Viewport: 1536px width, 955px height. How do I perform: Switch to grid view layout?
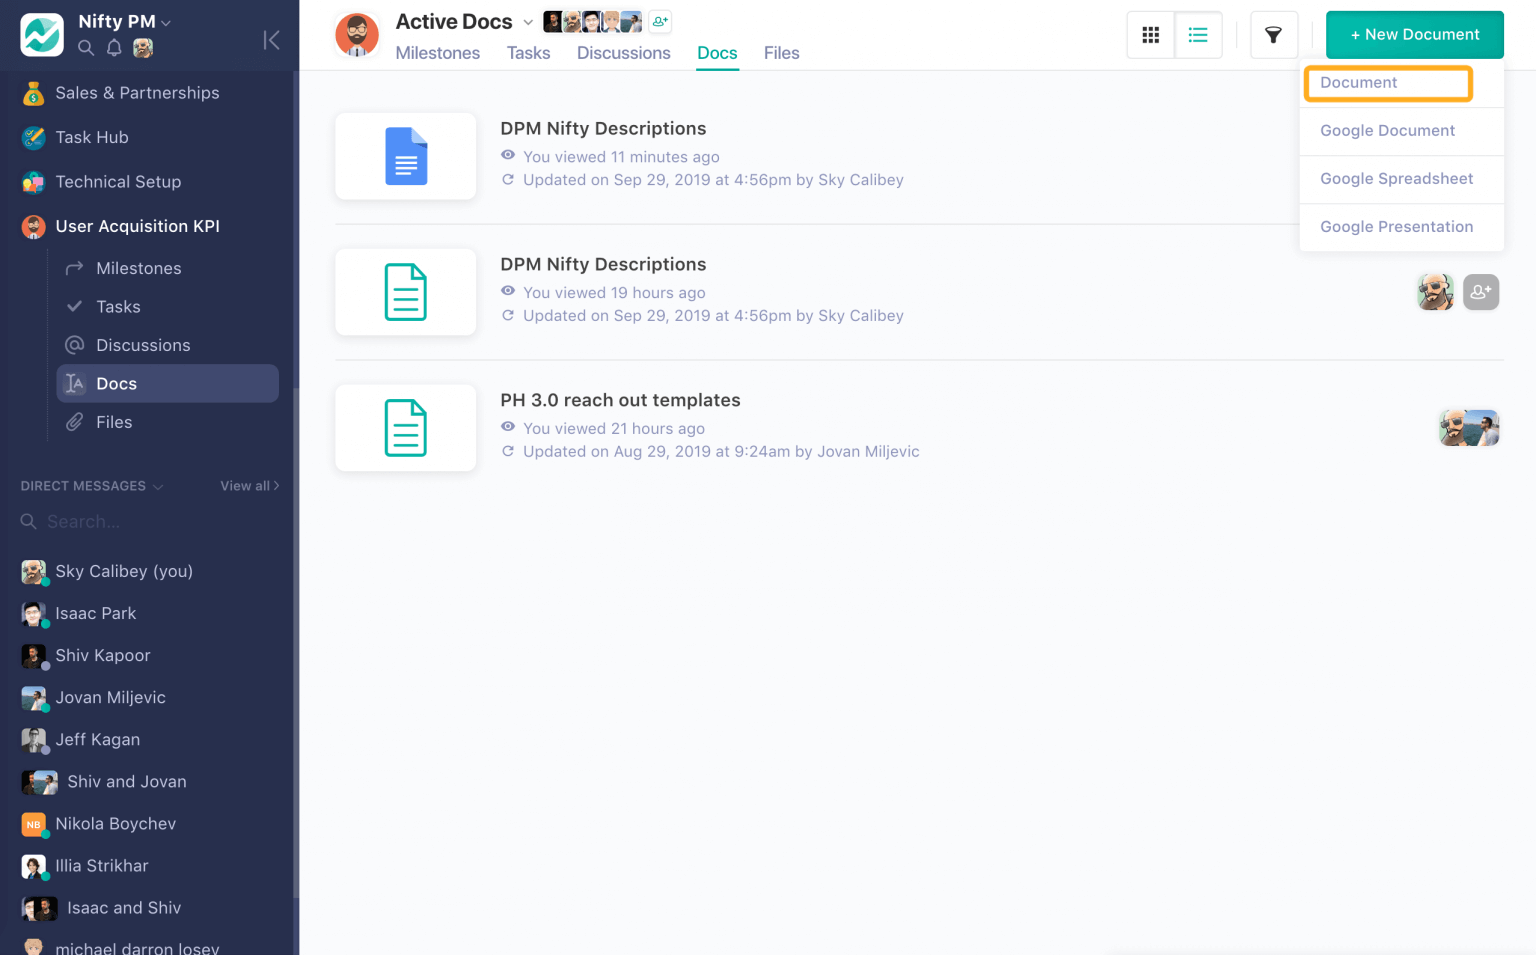click(x=1150, y=34)
